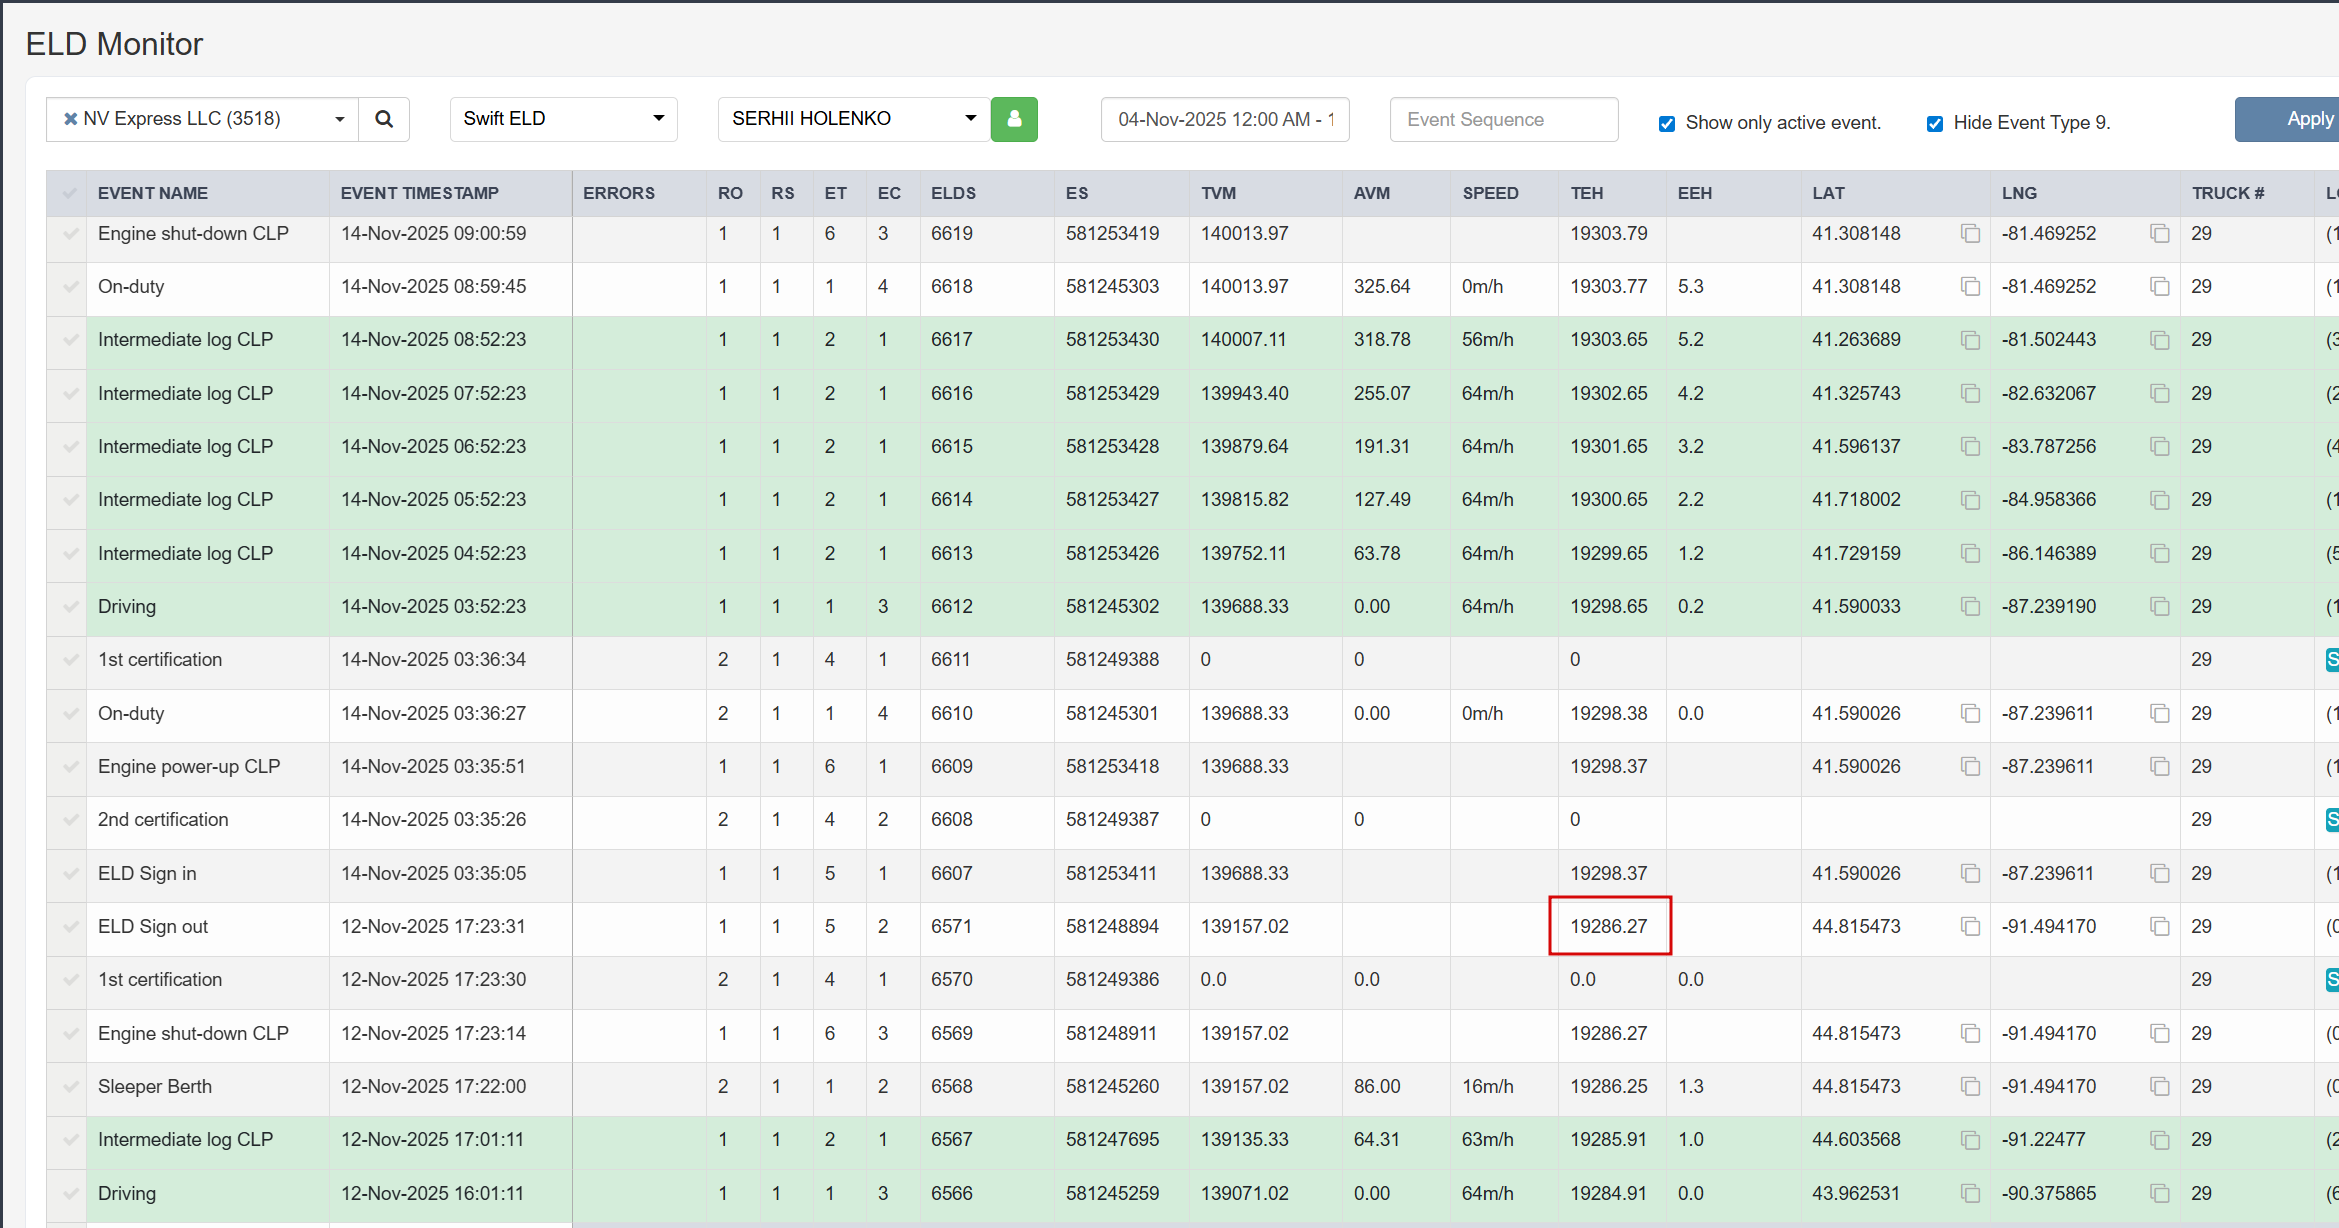Image resolution: width=2339 pixels, height=1228 pixels.
Task: Sort by EVENT TIMESTAMP column header
Action: [419, 193]
